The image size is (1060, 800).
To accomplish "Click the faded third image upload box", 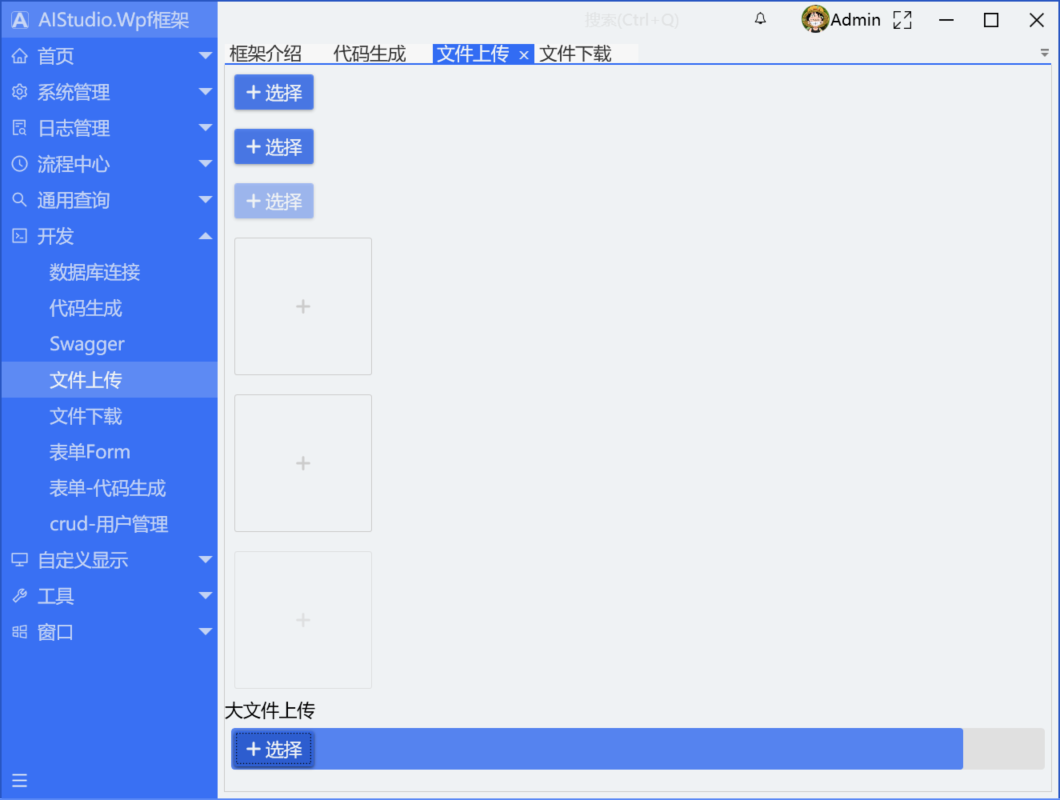I will coord(303,620).
